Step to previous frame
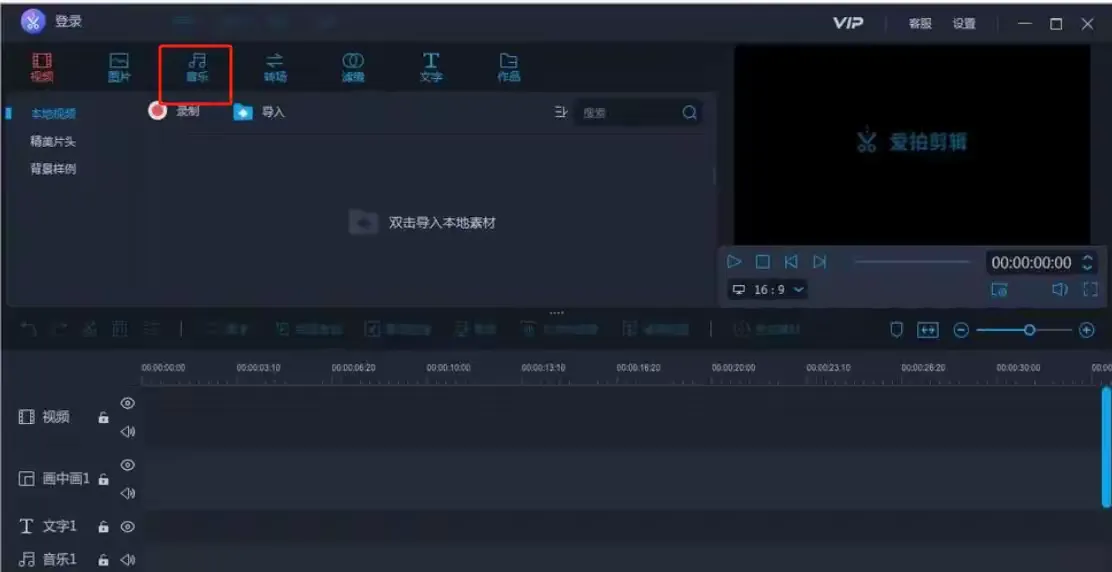Screen dimensions: 1112x572 click(791, 262)
